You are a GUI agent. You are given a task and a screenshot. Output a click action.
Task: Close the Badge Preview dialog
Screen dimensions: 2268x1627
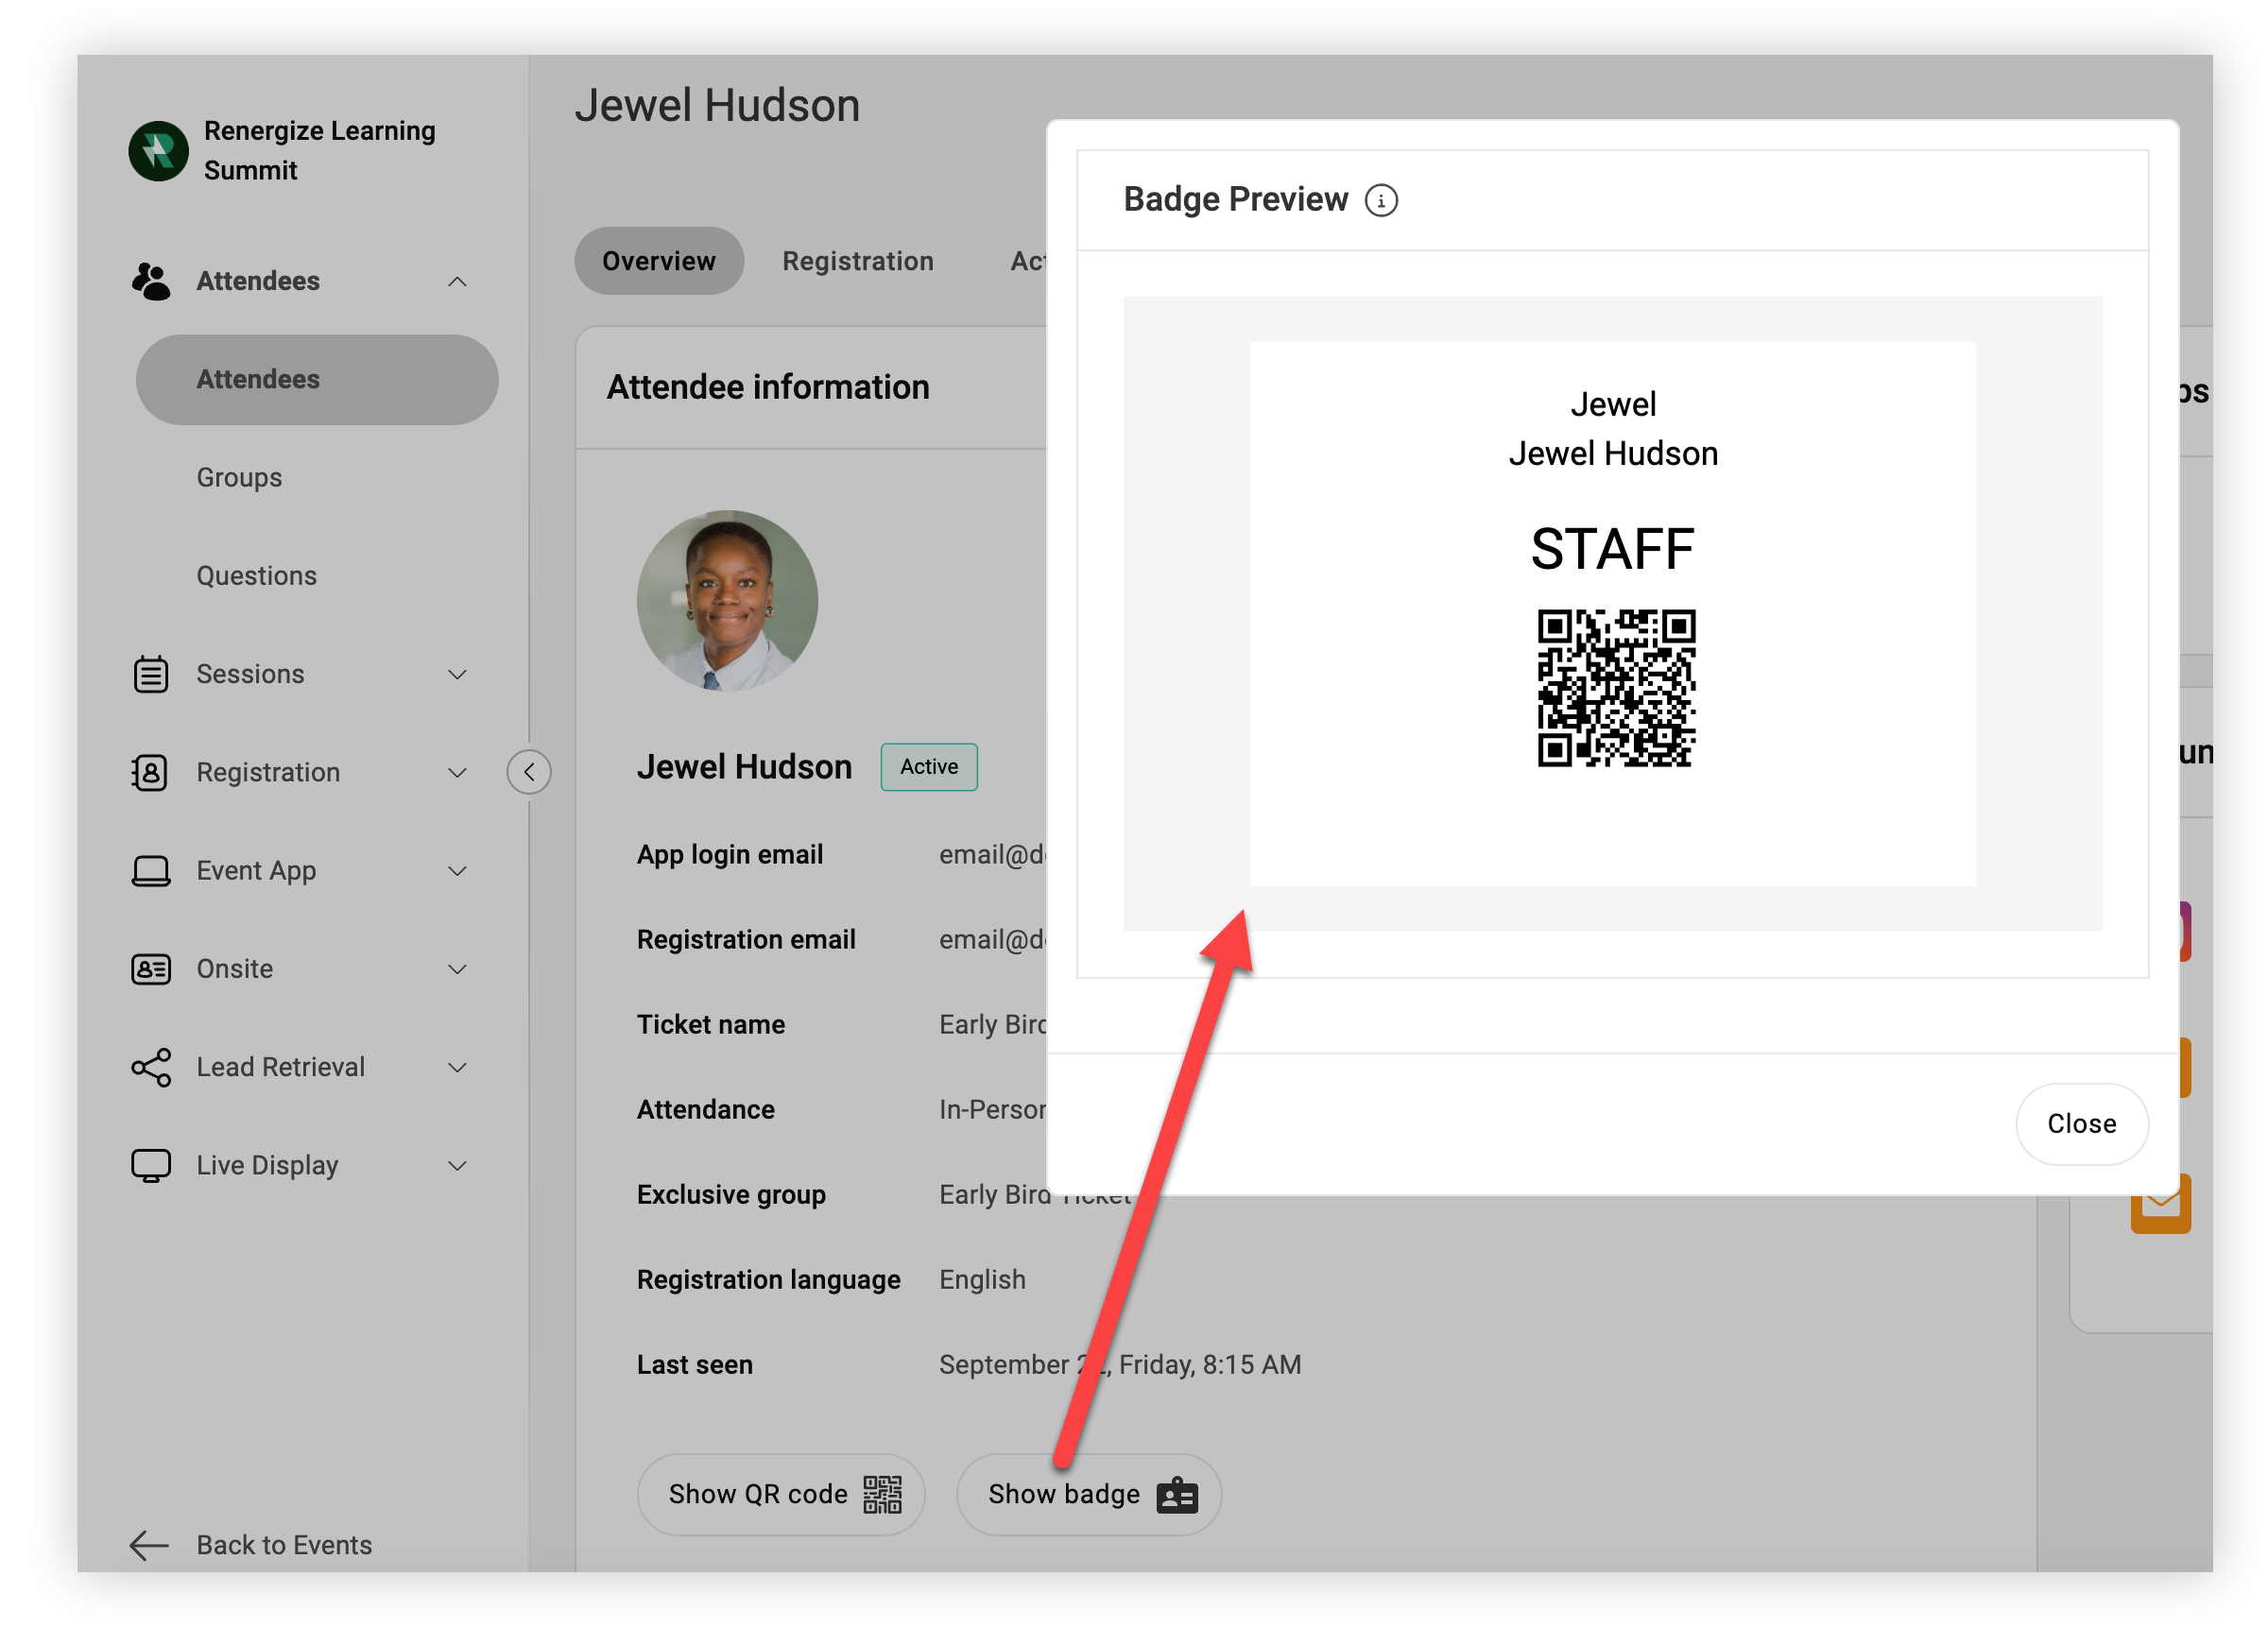point(2081,1123)
